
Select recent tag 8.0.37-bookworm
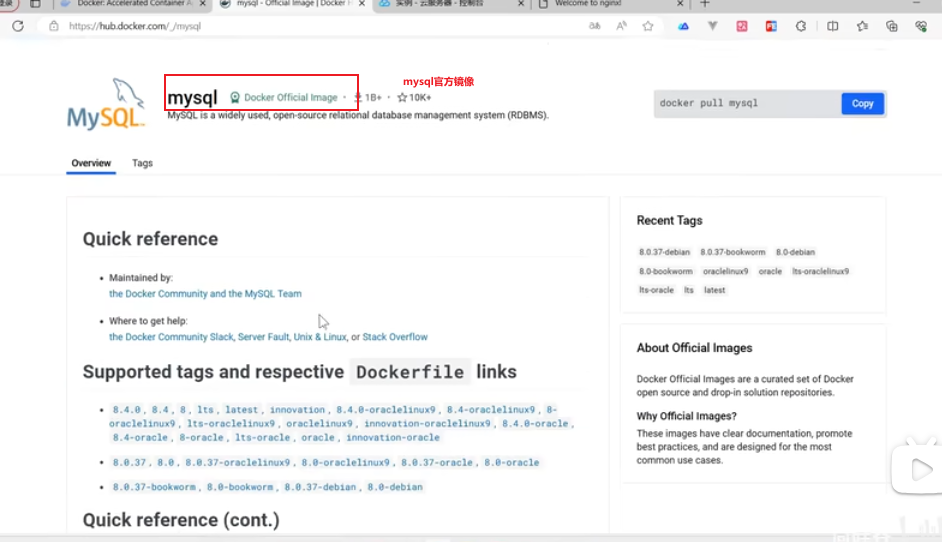[733, 252]
